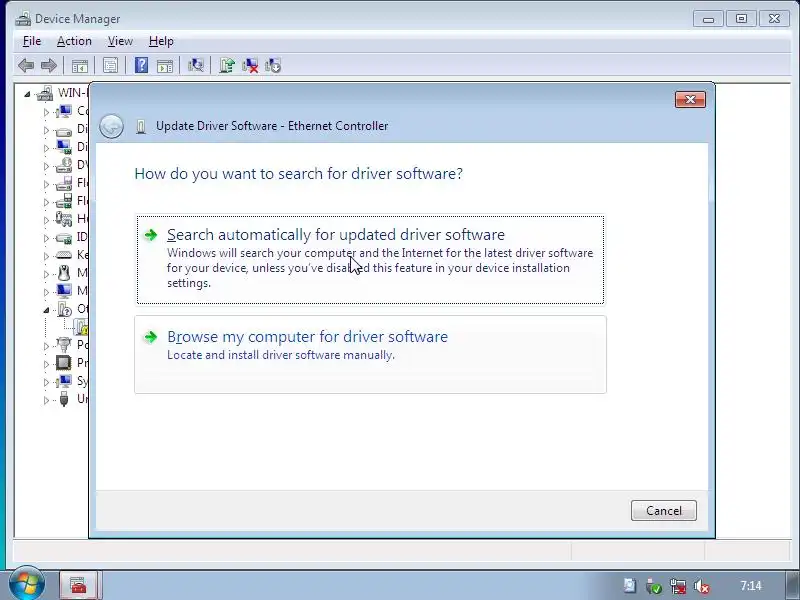Open the Action menu

tap(74, 41)
